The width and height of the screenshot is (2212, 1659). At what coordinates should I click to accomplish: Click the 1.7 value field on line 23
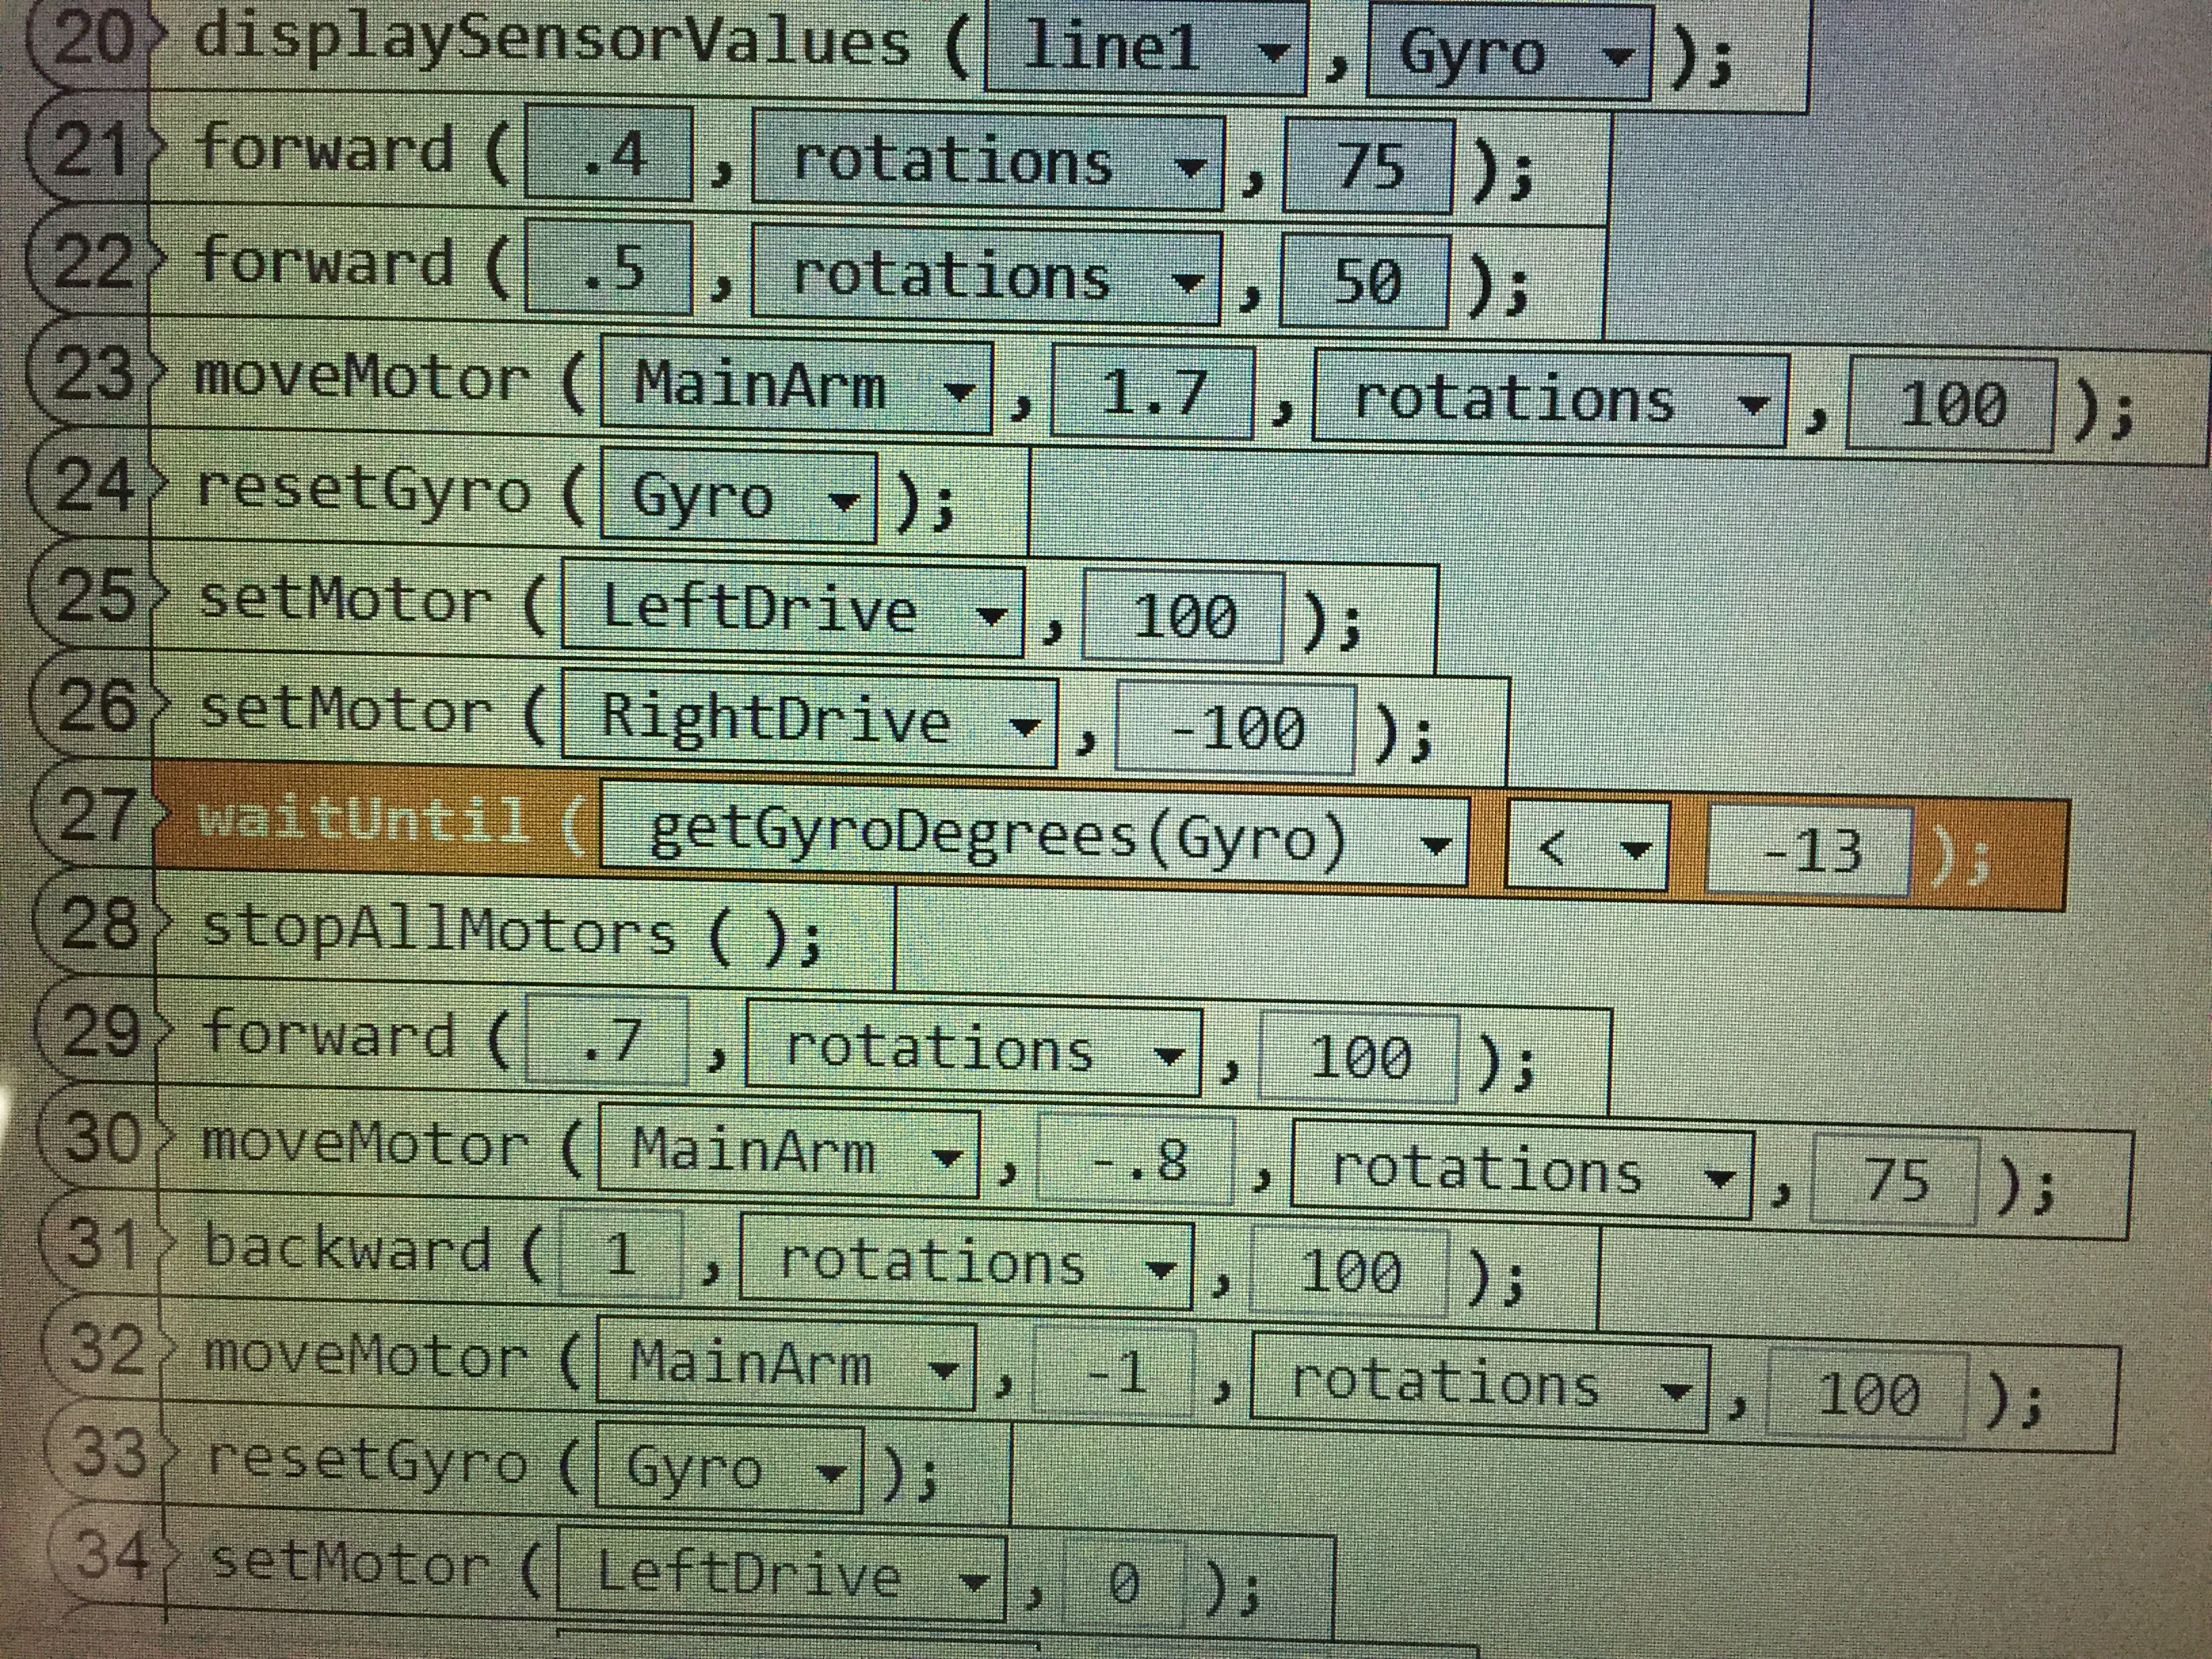click(x=1152, y=392)
